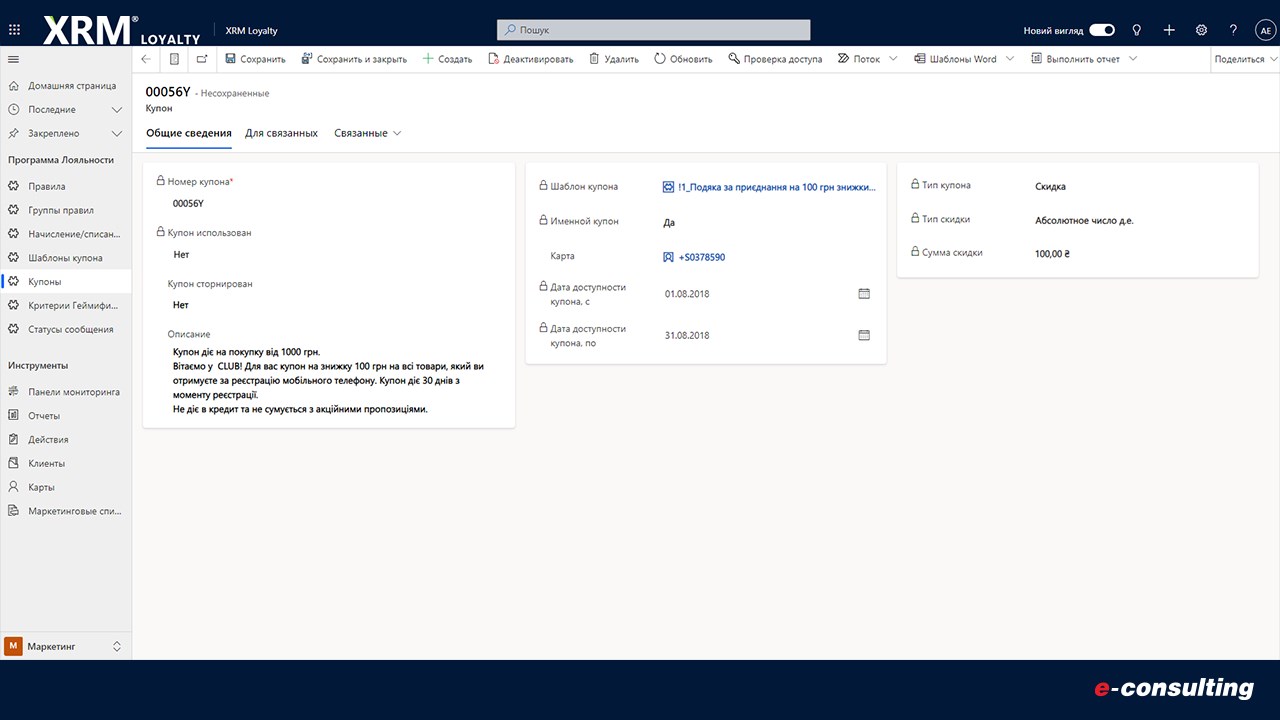Click the XRM Loyalty app name
The width and height of the screenshot is (1280, 720).
tap(252, 31)
